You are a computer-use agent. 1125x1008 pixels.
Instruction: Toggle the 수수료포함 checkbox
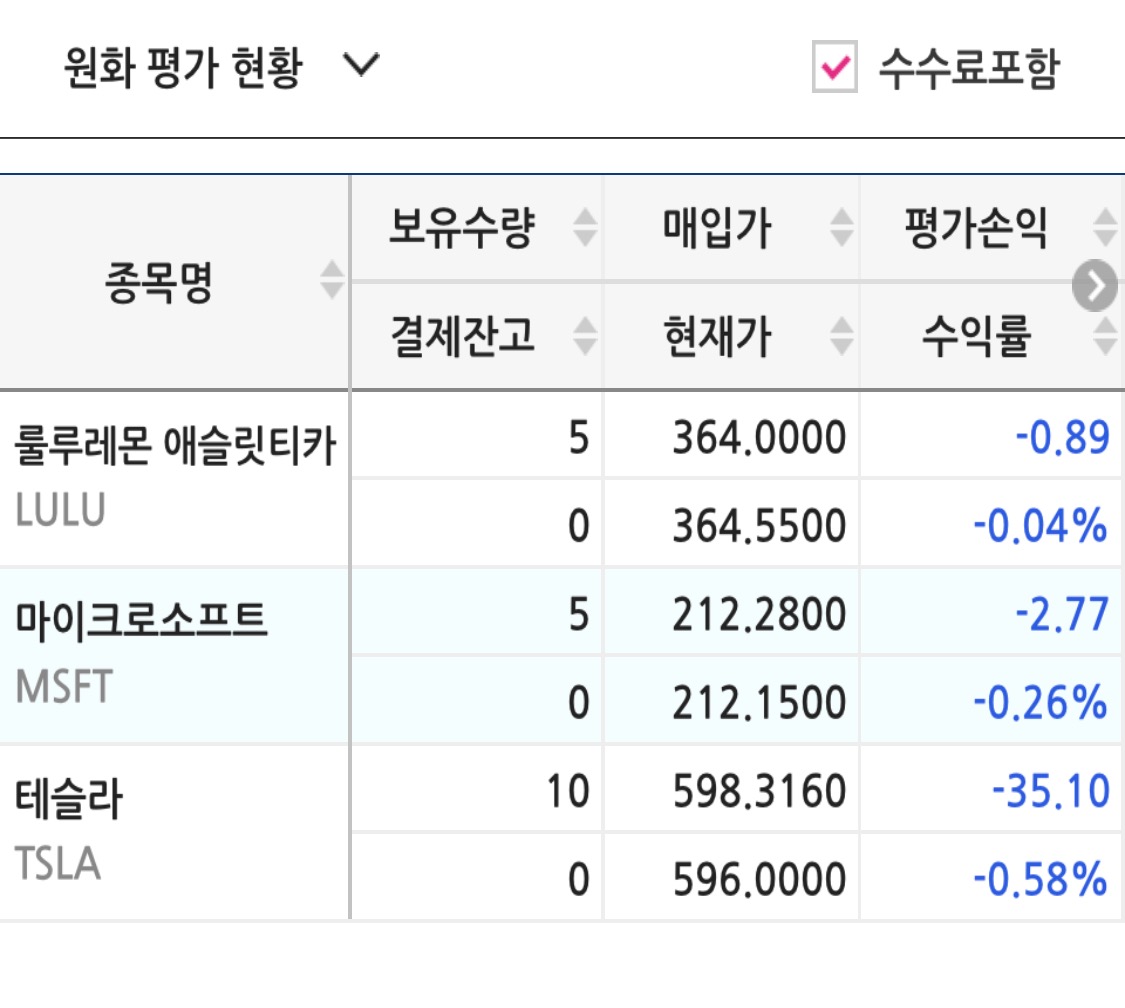click(834, 67)
